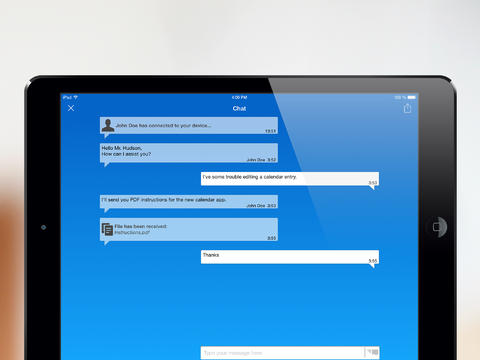Select the 'John Doe has connected' message
The image size is (480, 360).
pos(189,125)
